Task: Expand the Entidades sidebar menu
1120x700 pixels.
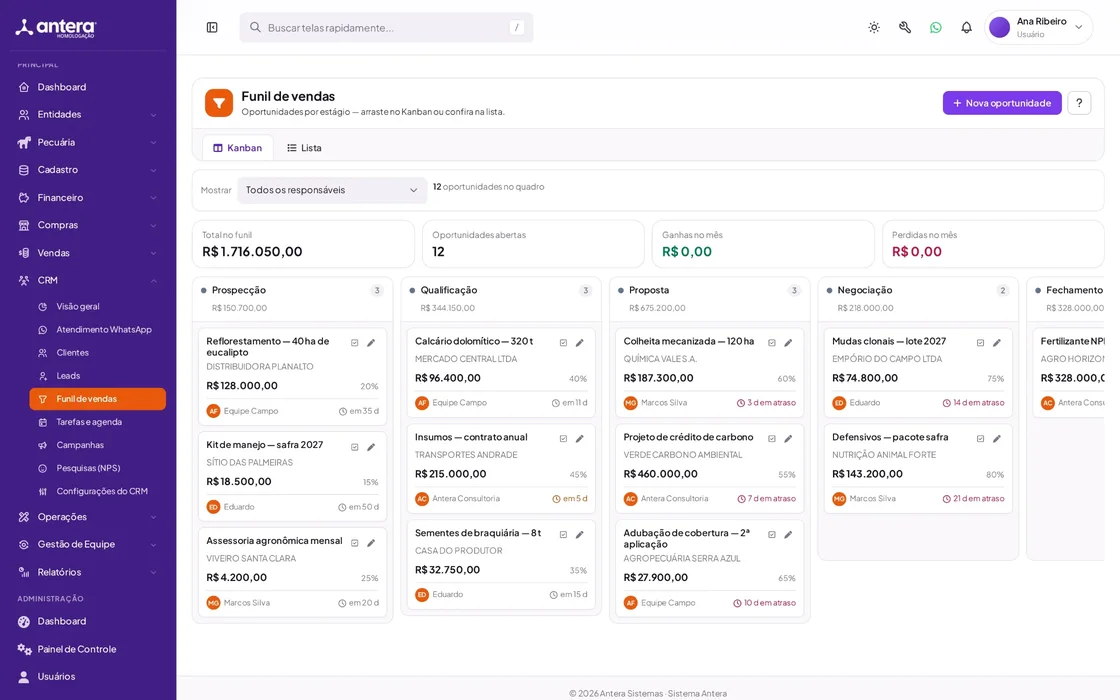Action: [87, 114]
